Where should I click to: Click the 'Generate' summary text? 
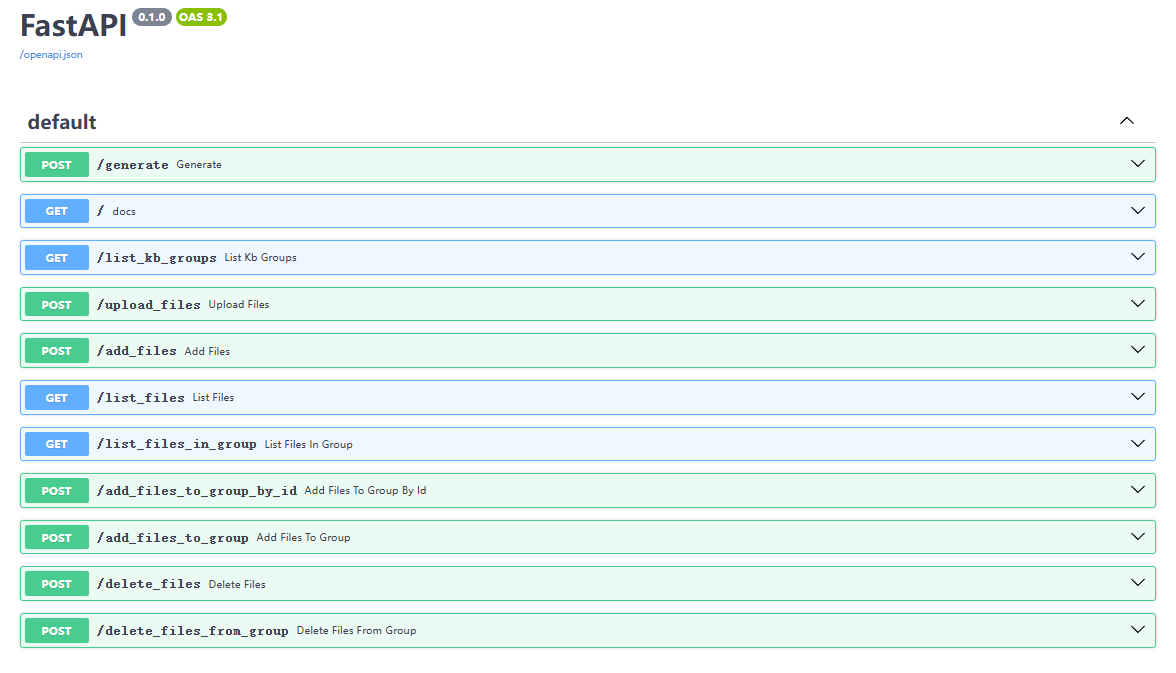coord(199,164)
